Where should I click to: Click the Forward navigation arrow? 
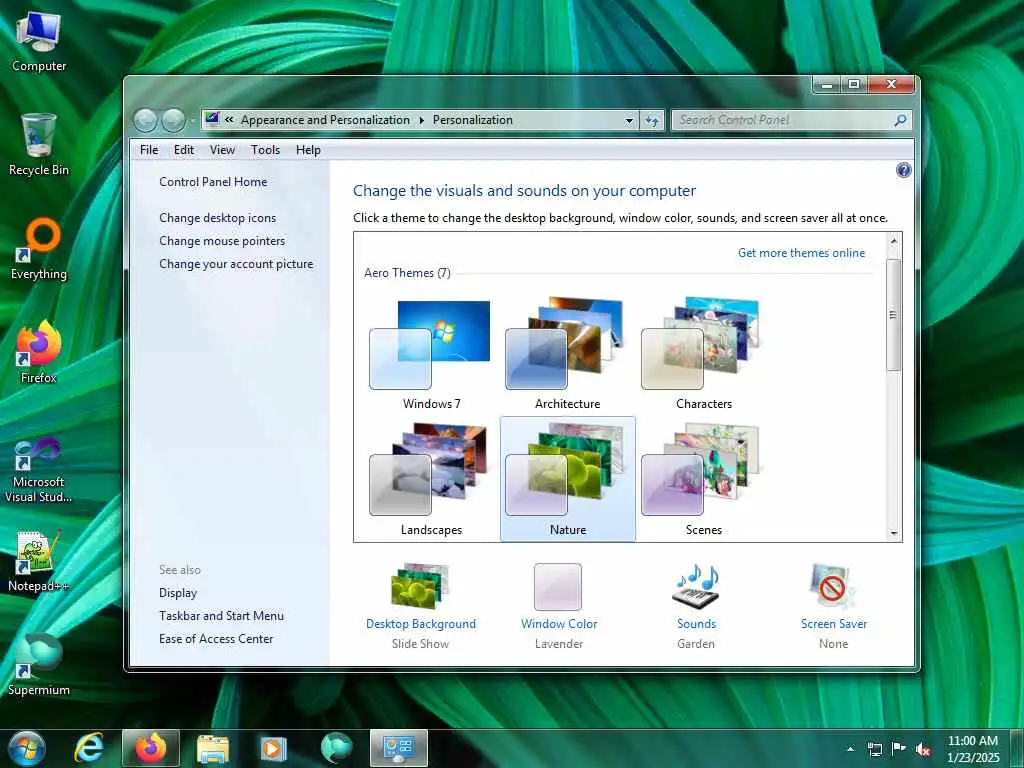click(173, 120)
